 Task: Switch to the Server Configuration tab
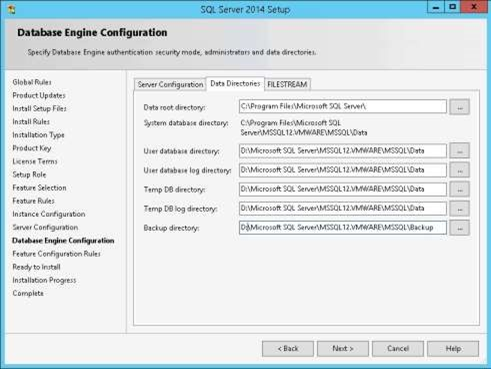coord(170,85)
